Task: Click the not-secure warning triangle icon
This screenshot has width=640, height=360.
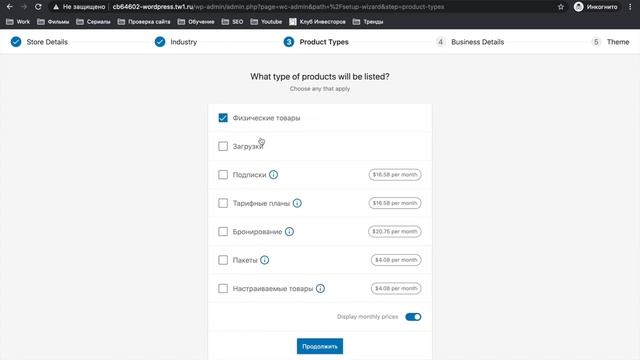Action: point(56,7)
